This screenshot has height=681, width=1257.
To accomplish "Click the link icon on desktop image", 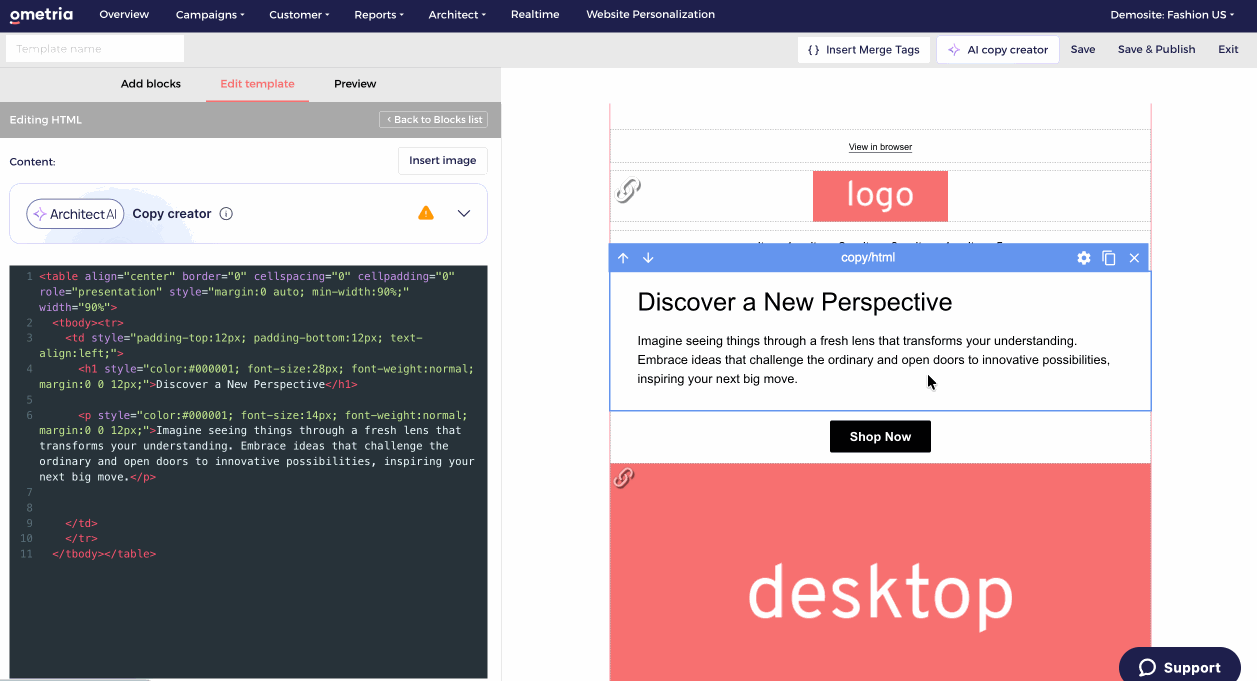I will (x=623, y=477).
